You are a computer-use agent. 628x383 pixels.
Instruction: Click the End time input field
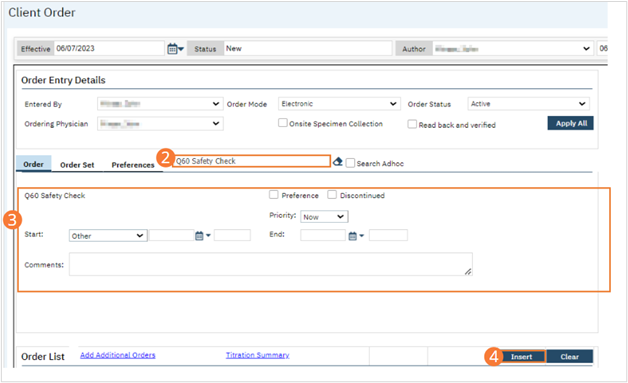pos(388,235)
